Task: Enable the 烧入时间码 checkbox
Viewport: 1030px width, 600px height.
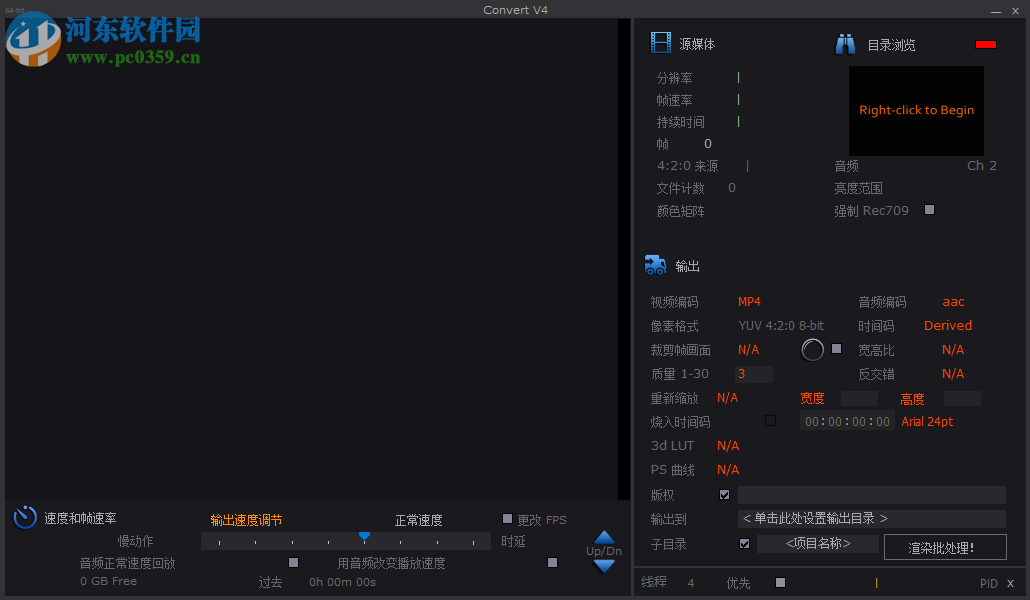Action: click(x=769, y=421)
